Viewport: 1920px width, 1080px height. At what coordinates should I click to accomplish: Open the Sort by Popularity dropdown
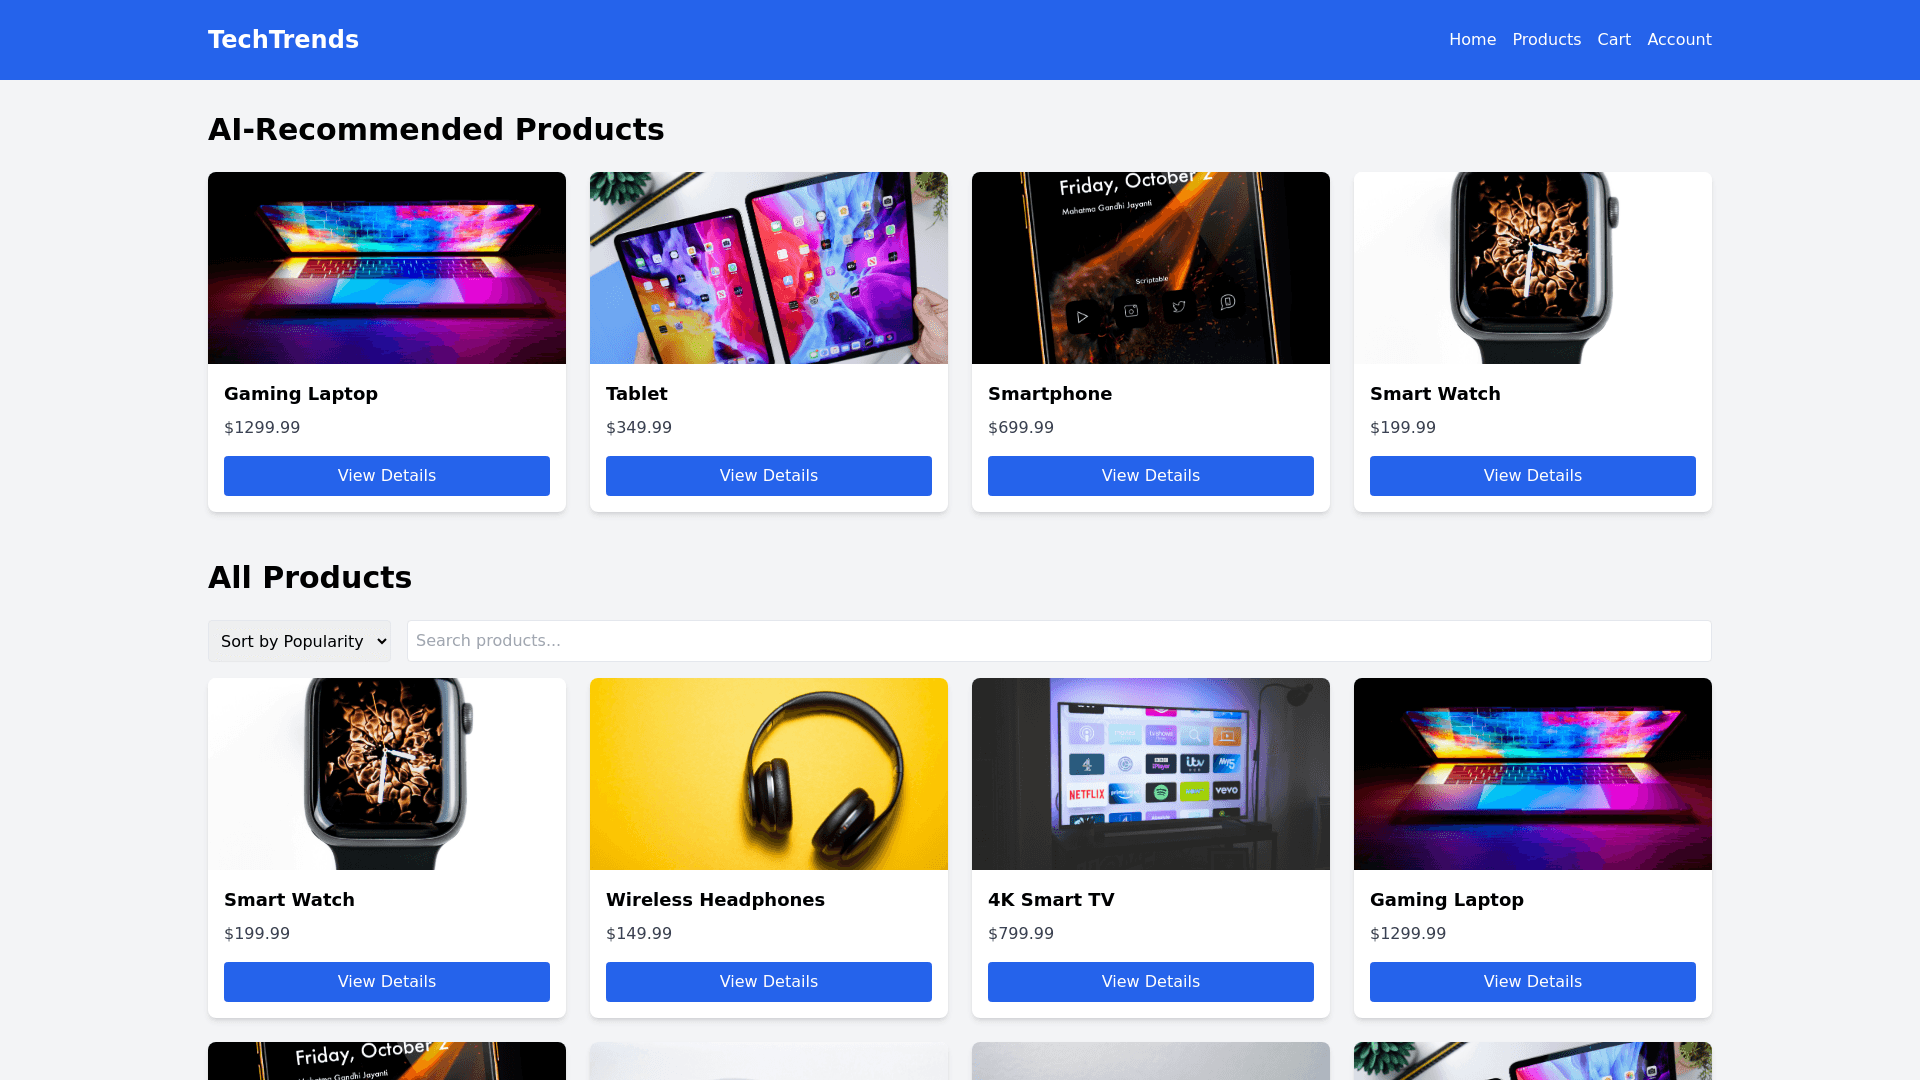299,641
